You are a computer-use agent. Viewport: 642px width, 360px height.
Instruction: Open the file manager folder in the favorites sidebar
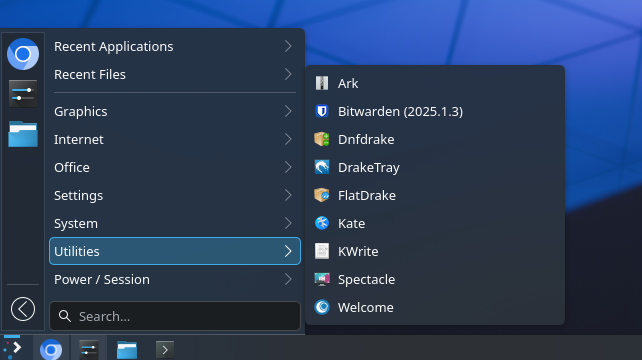[x=23, y=134]
